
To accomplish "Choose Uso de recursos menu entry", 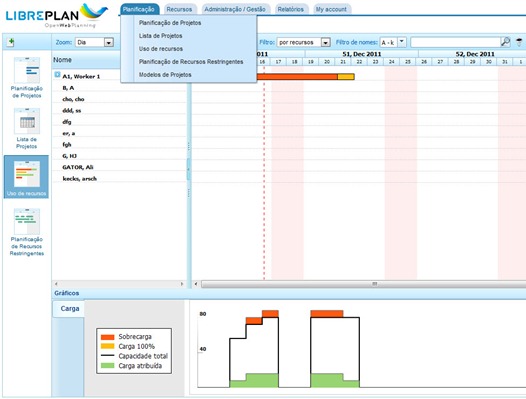I will click(161, 49).
